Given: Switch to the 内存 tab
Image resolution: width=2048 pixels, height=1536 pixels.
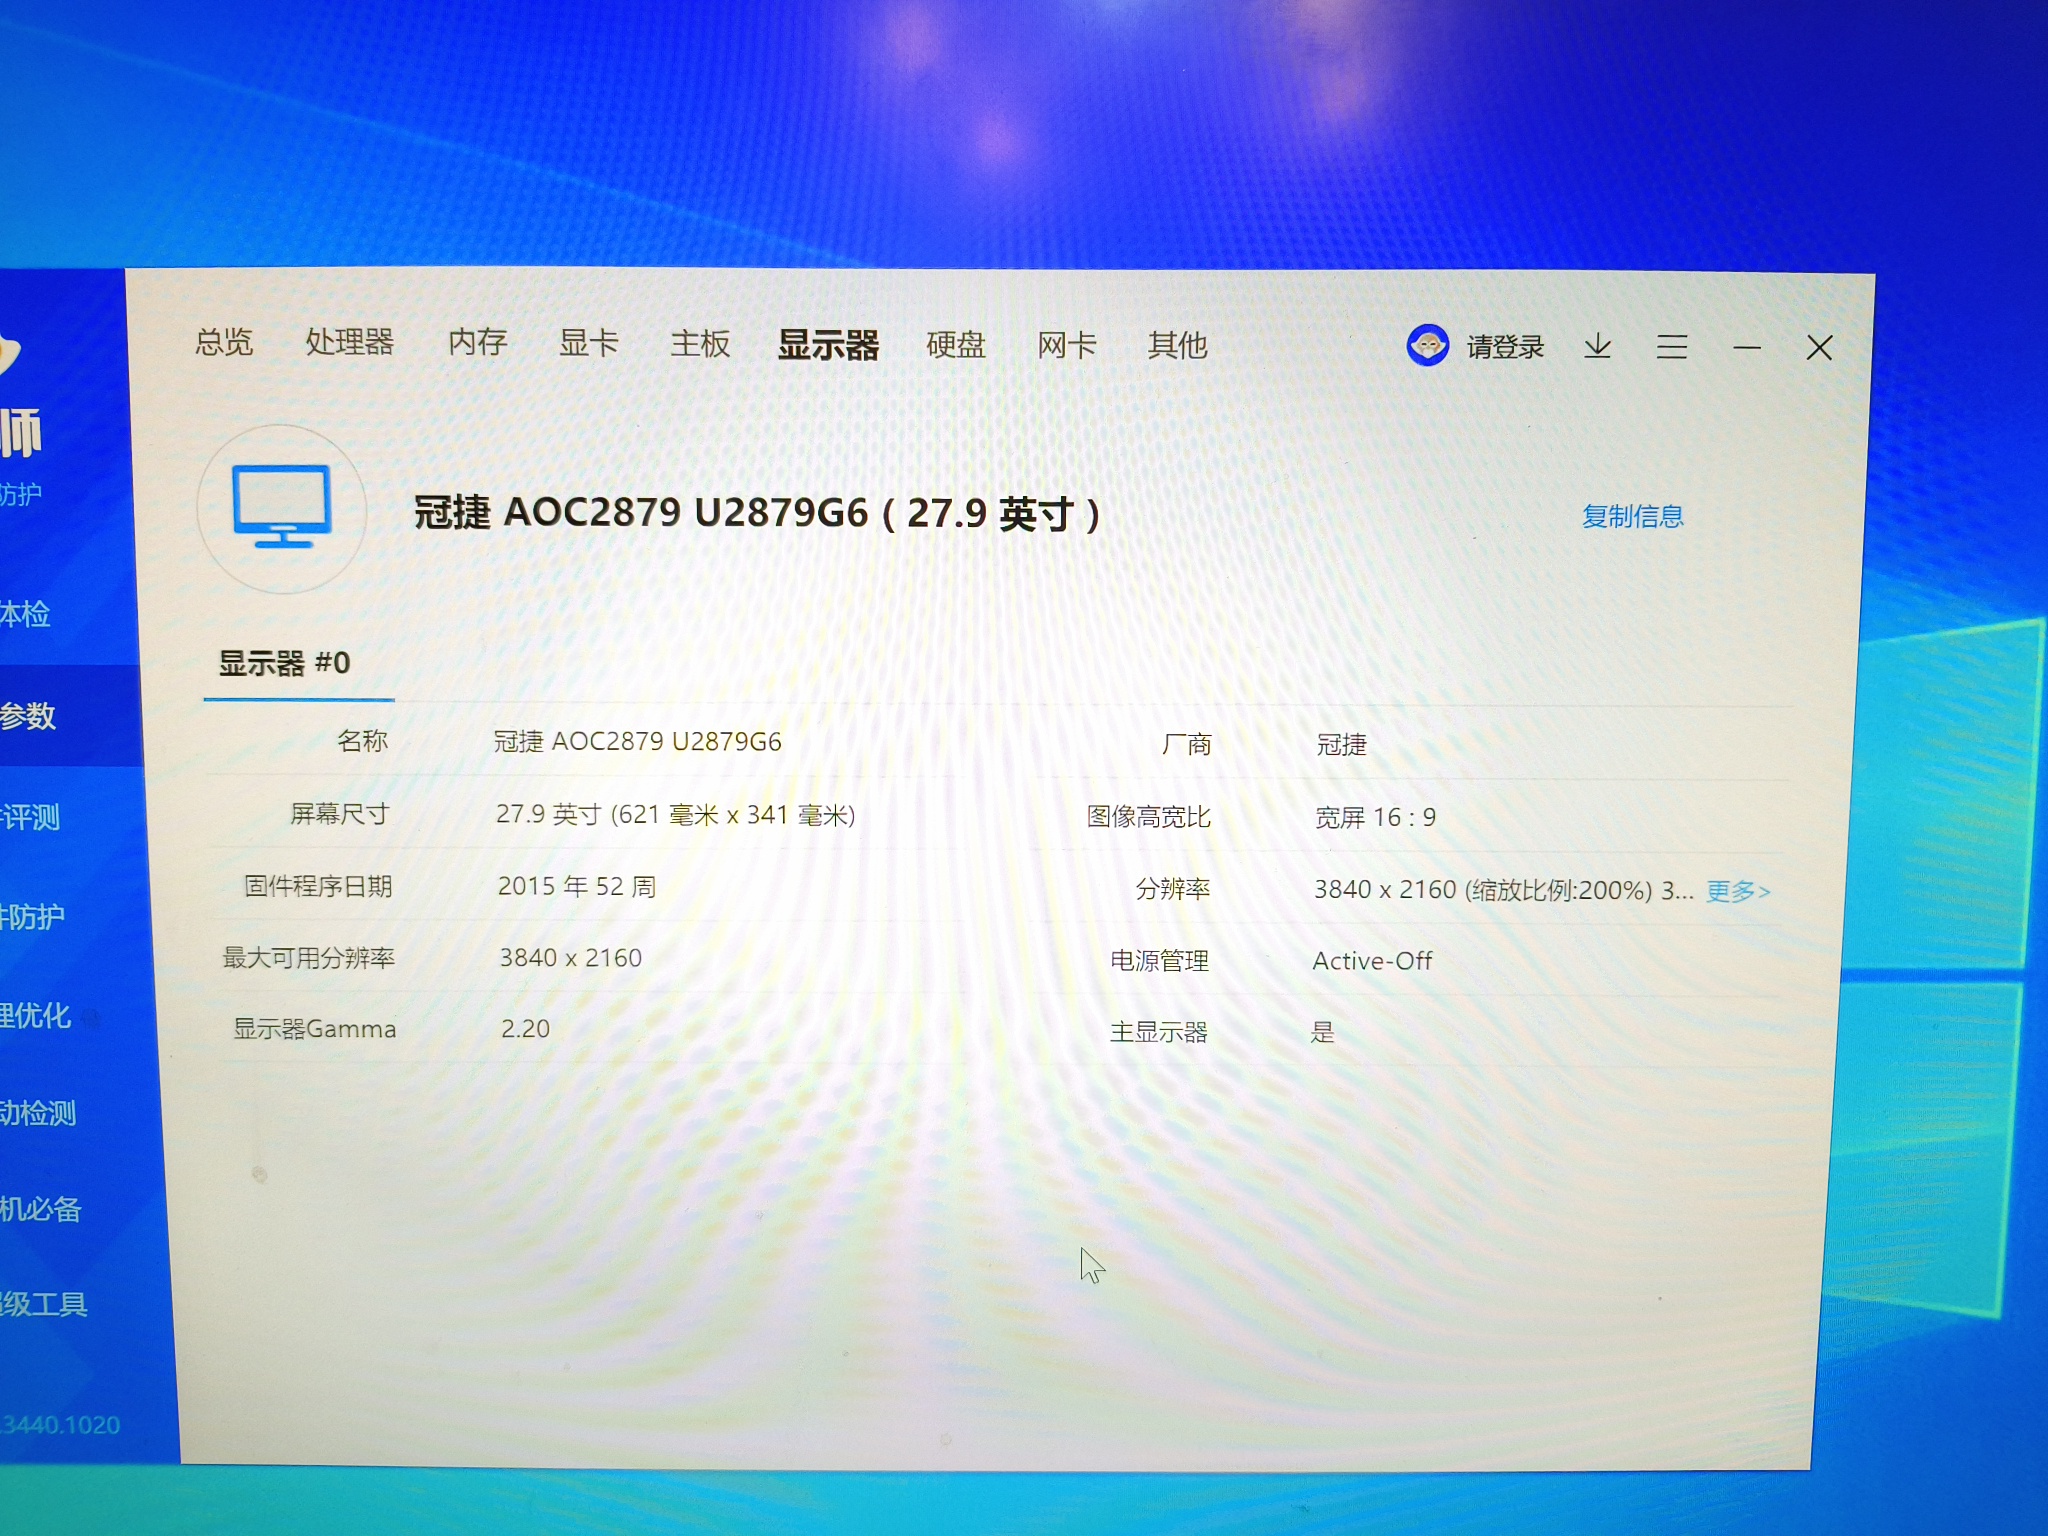Looking at the screenshot, I should [x=477, y=342].
